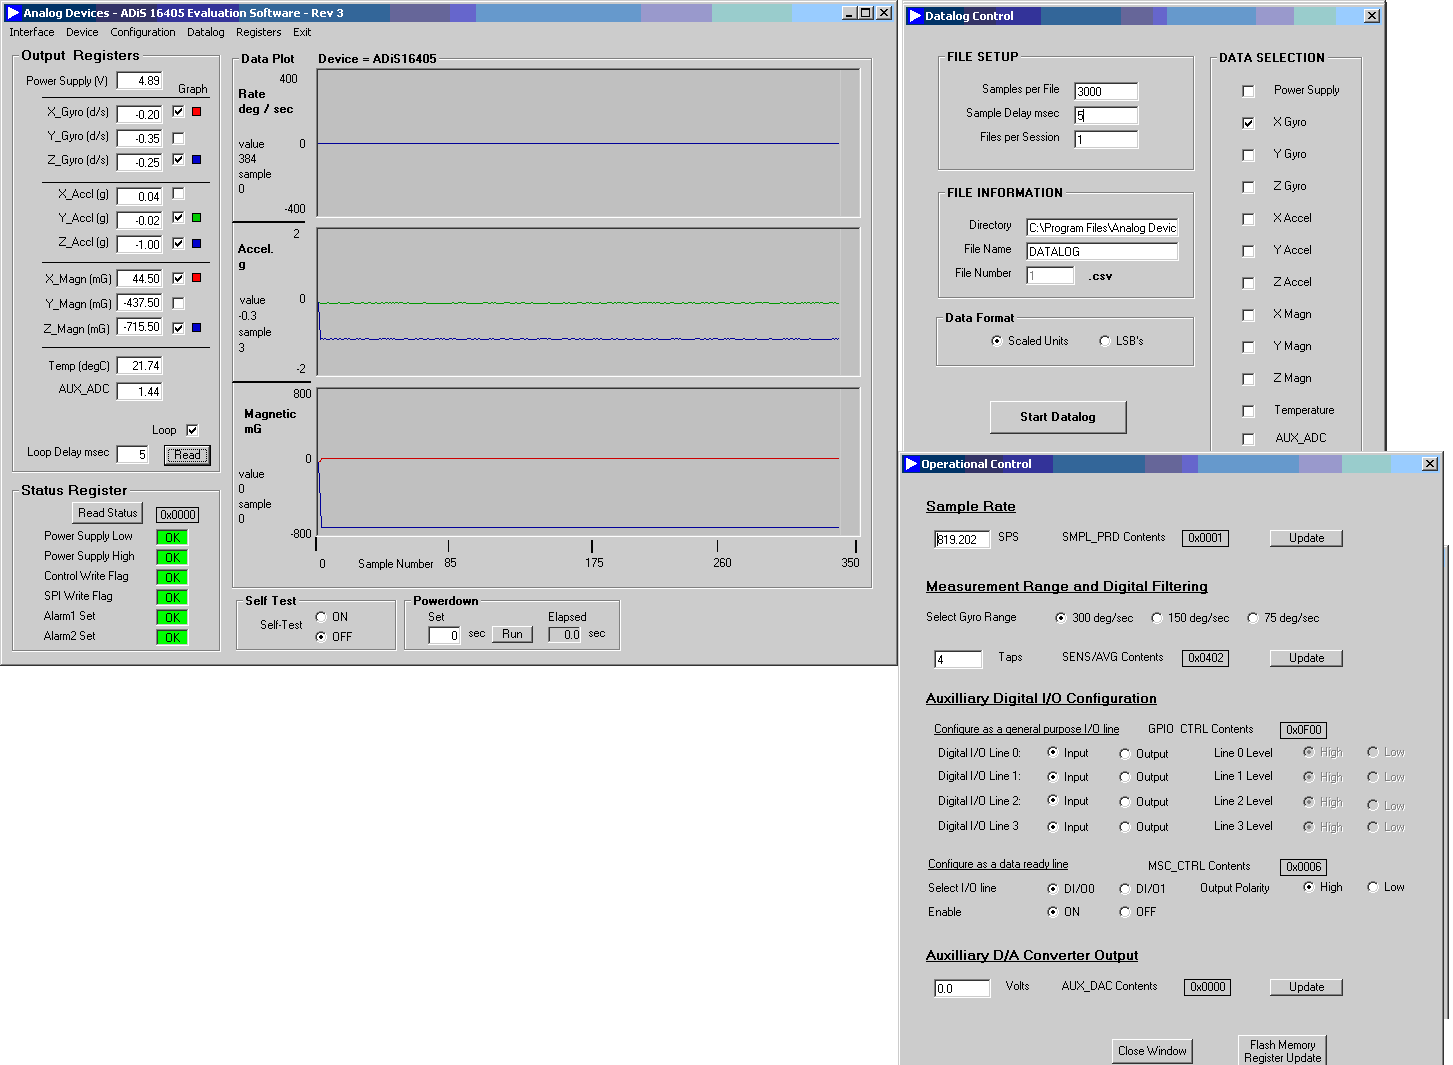1453x1065 pixels.
Task: Enable graphing for X_Accl in Output Registers
Action: (178, 194)
